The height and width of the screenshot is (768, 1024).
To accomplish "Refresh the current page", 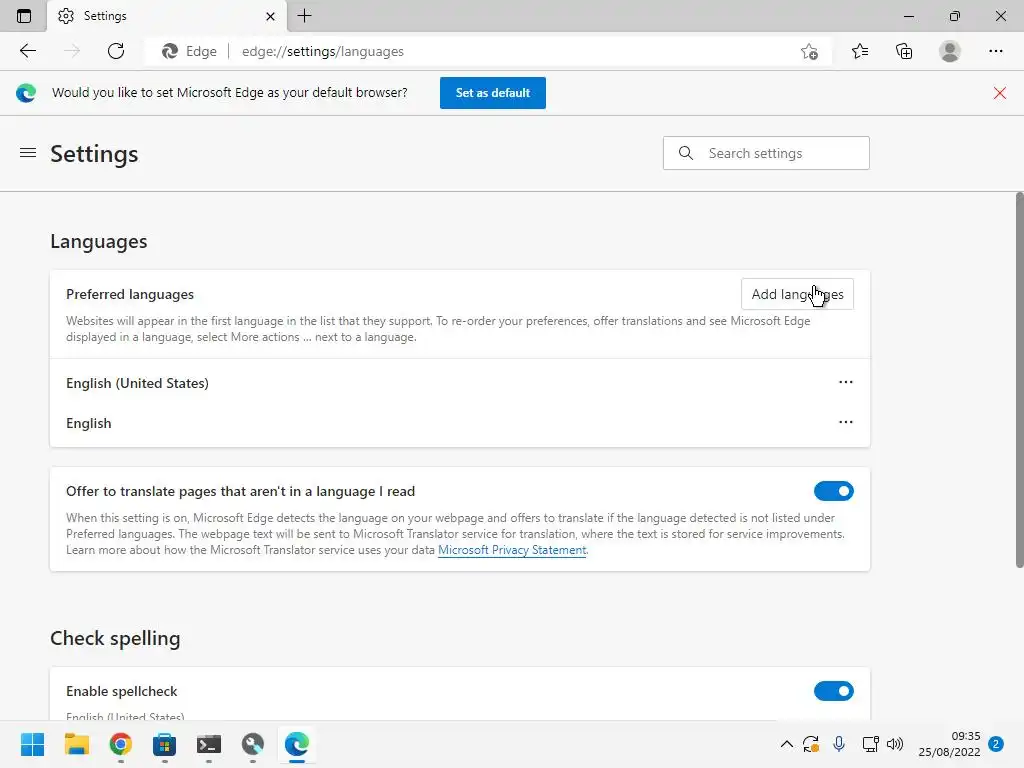I will point(116,51).
